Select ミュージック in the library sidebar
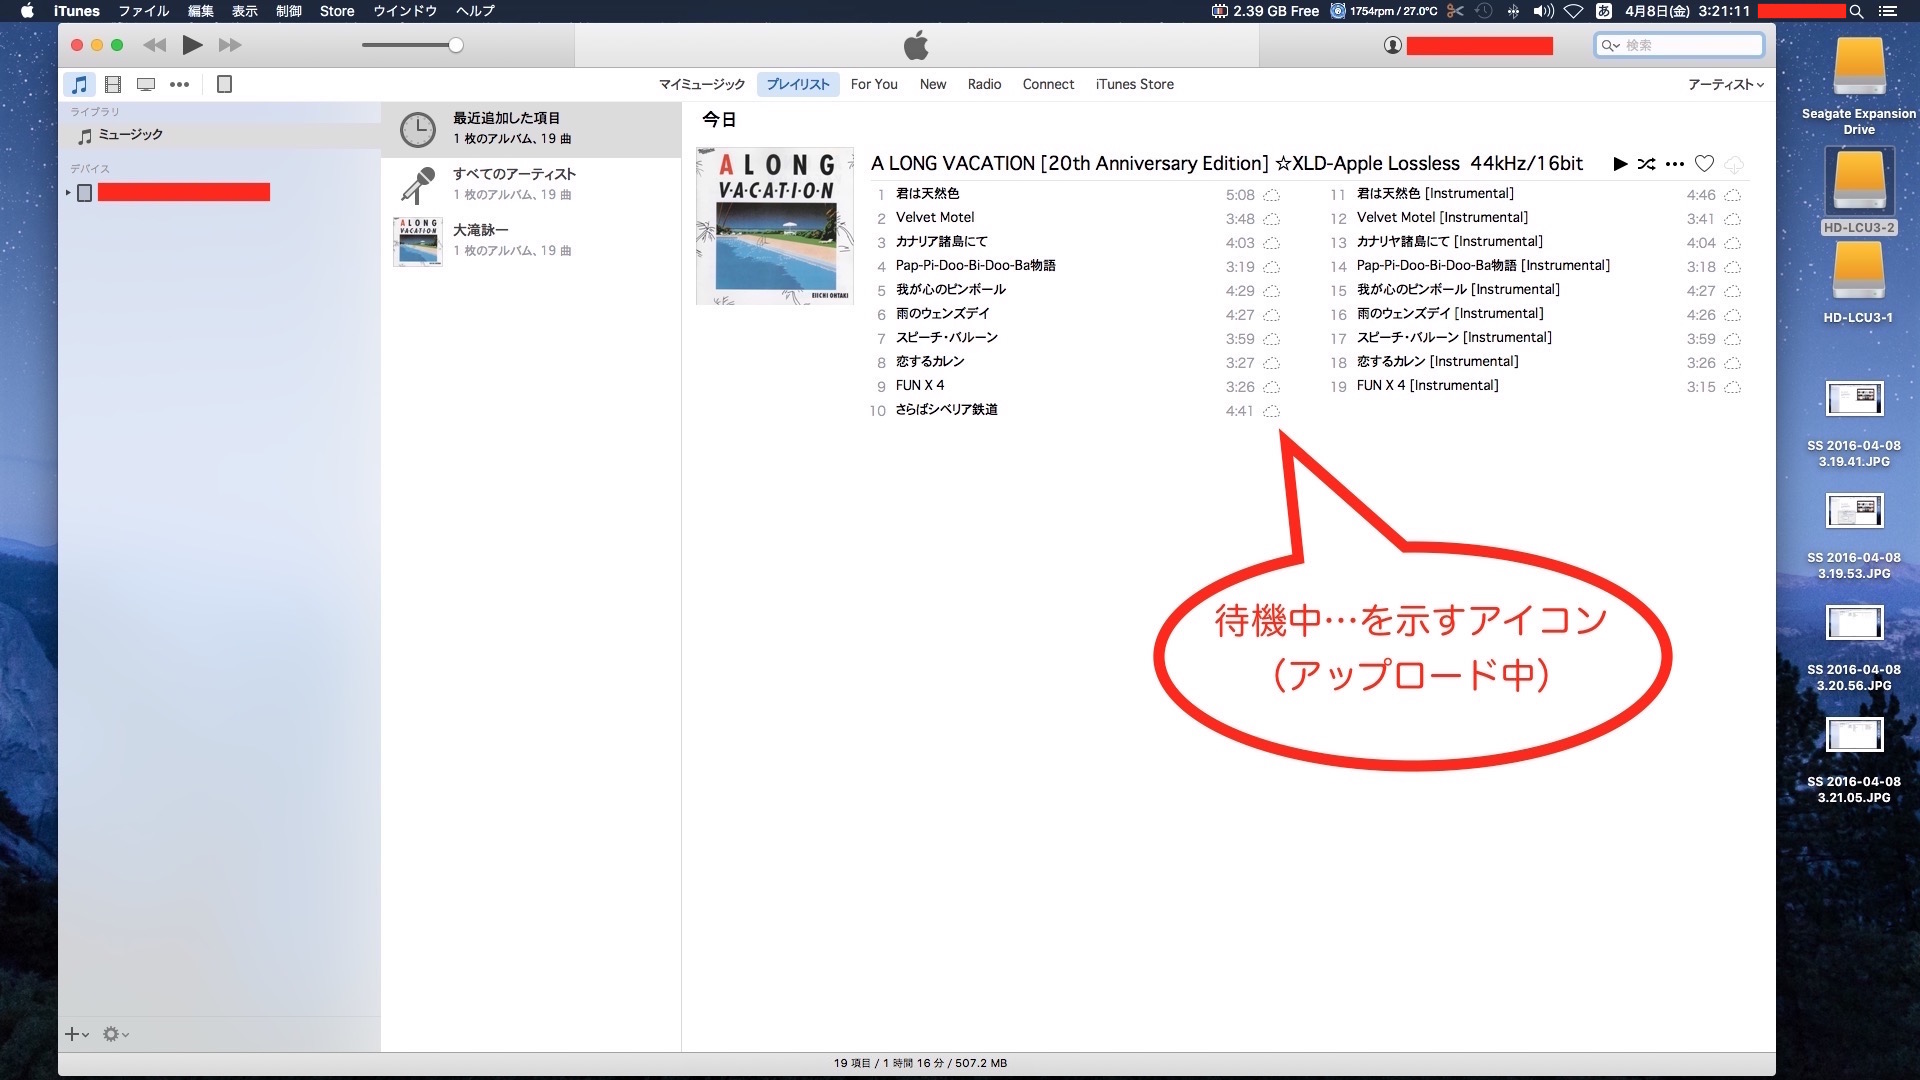The width and height of the screenshot is (1920, 1080). (x=130, y=135)
